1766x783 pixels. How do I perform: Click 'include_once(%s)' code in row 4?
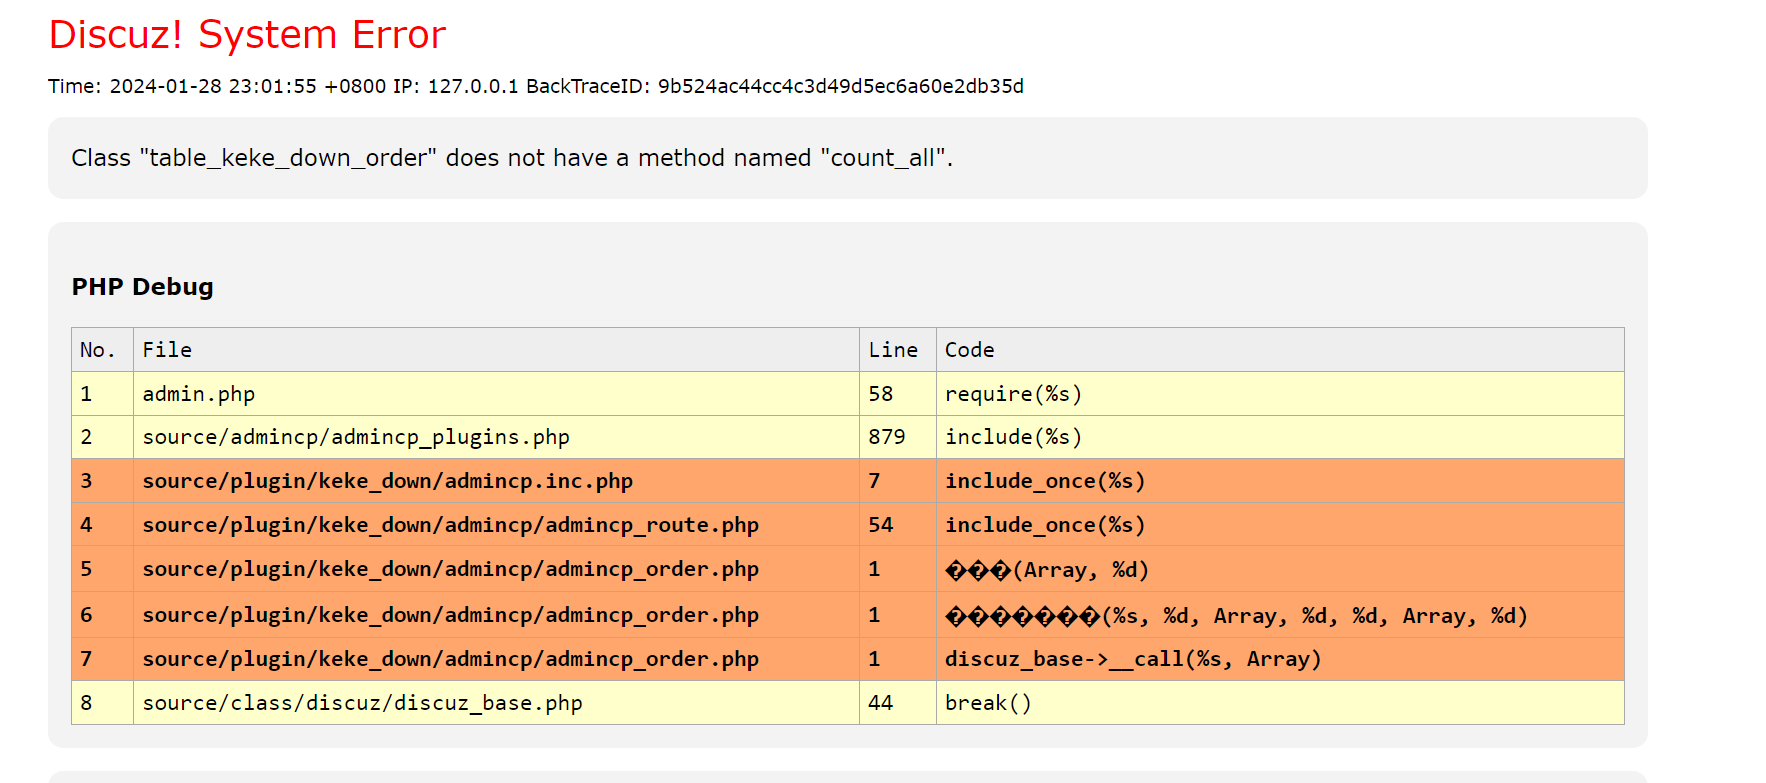pyautogui.click(x=1280, y=525)
